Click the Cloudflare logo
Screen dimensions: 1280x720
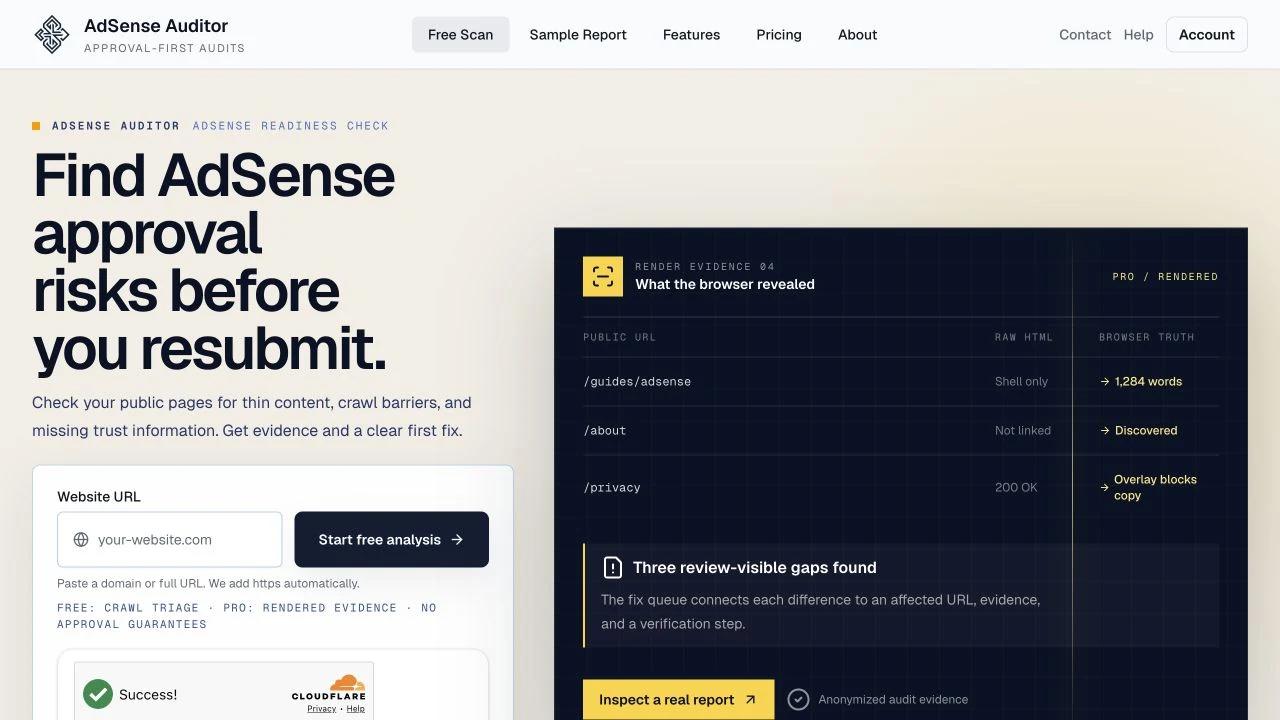pos(329,687)
